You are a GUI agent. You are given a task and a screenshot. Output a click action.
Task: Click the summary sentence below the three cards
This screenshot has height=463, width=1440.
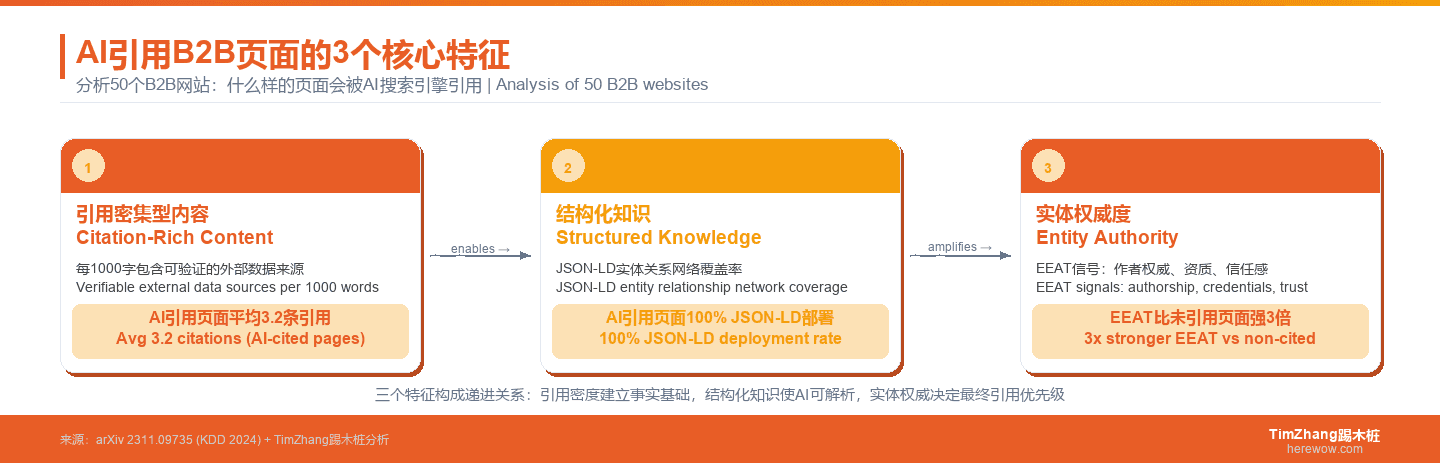720,395
